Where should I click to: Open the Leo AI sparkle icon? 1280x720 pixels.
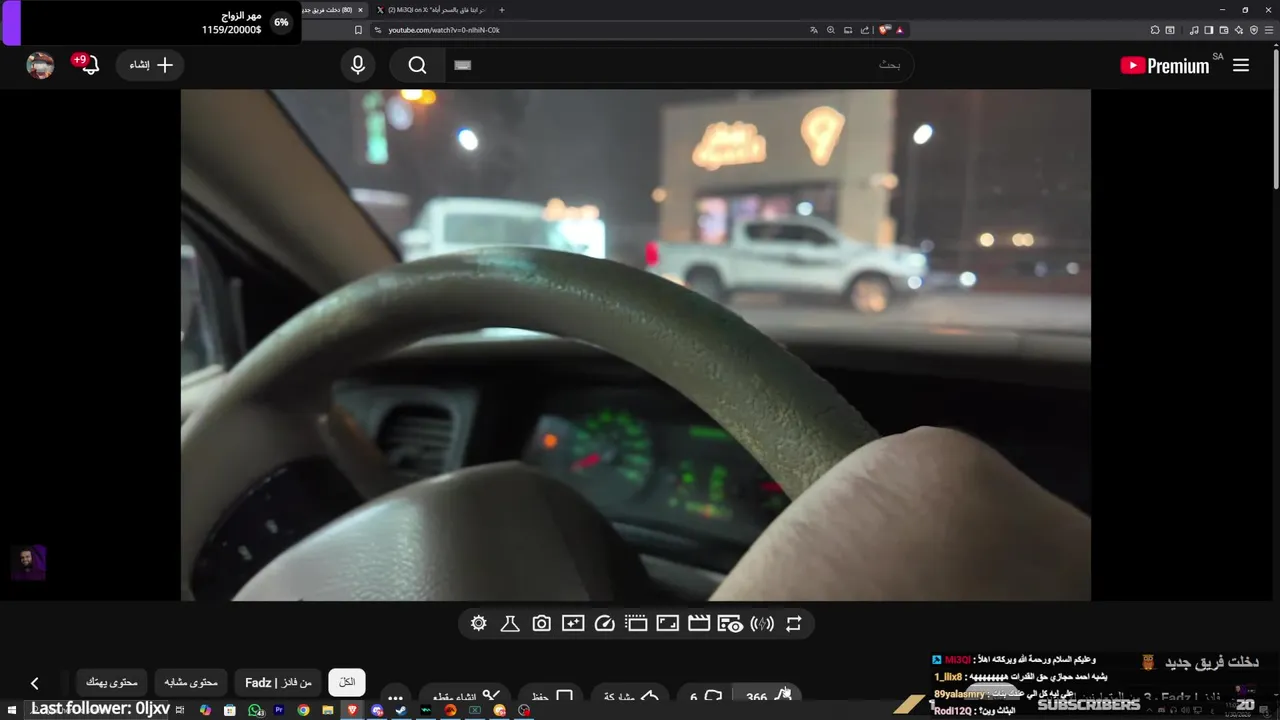tap(1239, 30)
